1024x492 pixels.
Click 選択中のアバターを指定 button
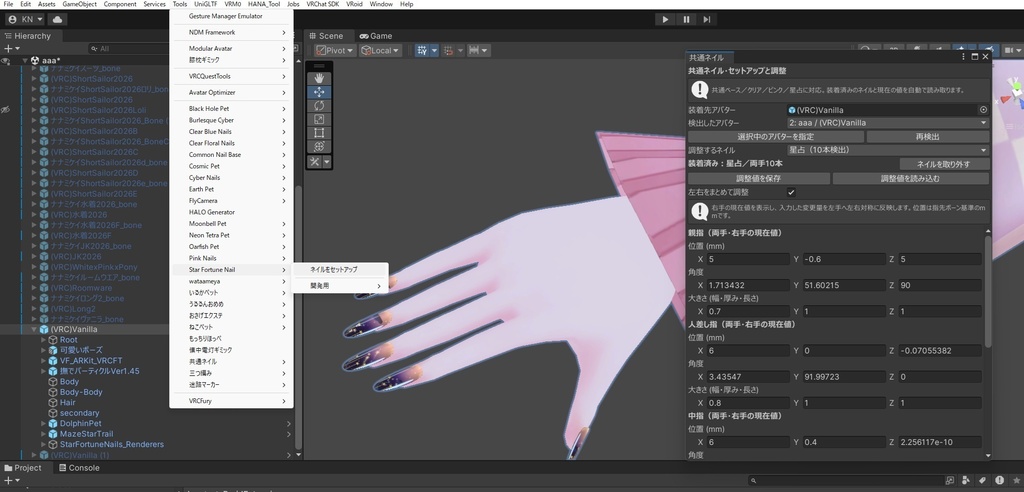click(776, 137)
